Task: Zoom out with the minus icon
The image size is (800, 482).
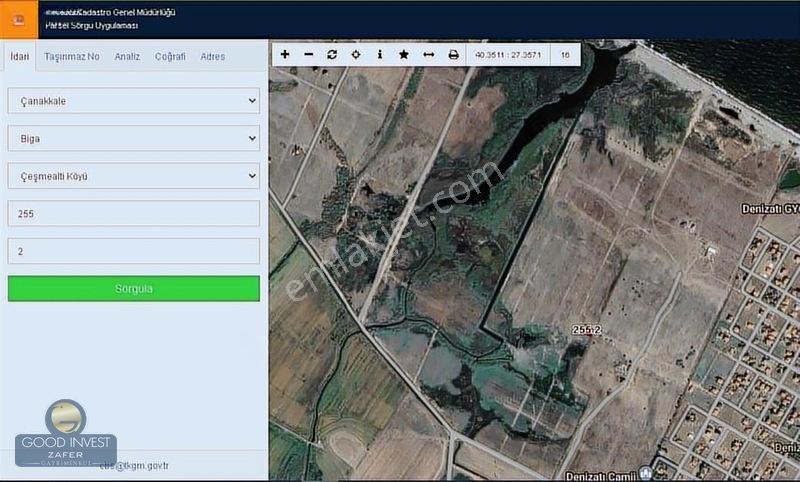Action: [x=309, y=55]
